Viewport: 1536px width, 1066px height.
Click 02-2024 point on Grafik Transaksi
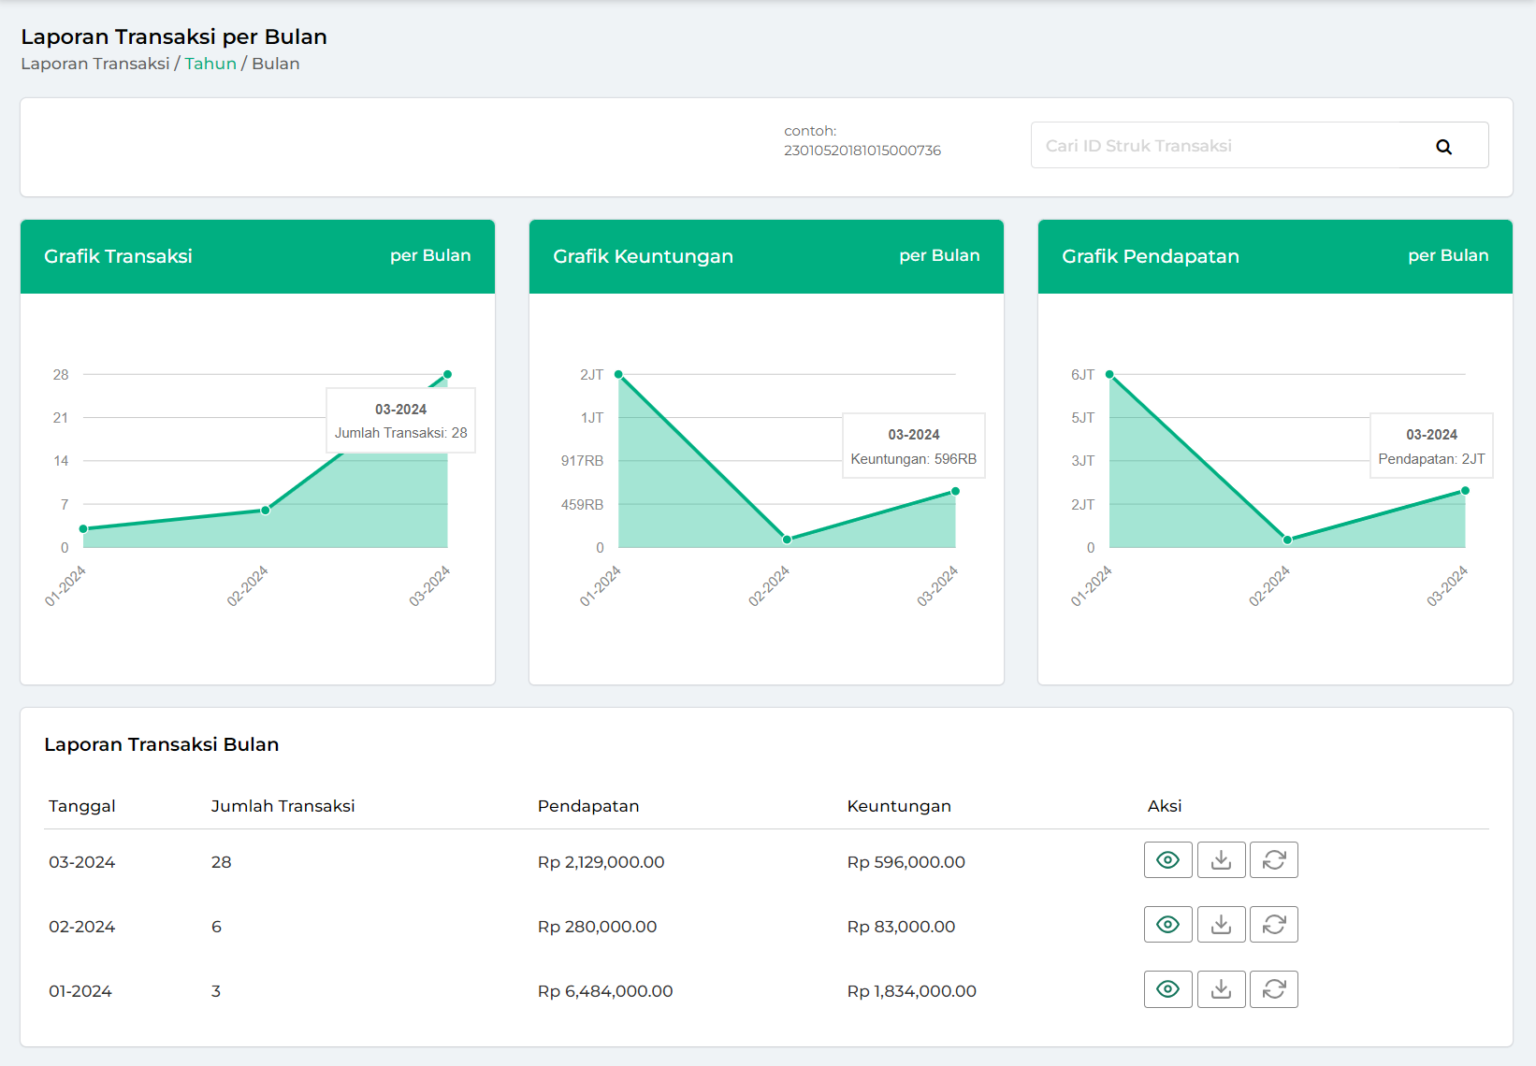point(265,510)
